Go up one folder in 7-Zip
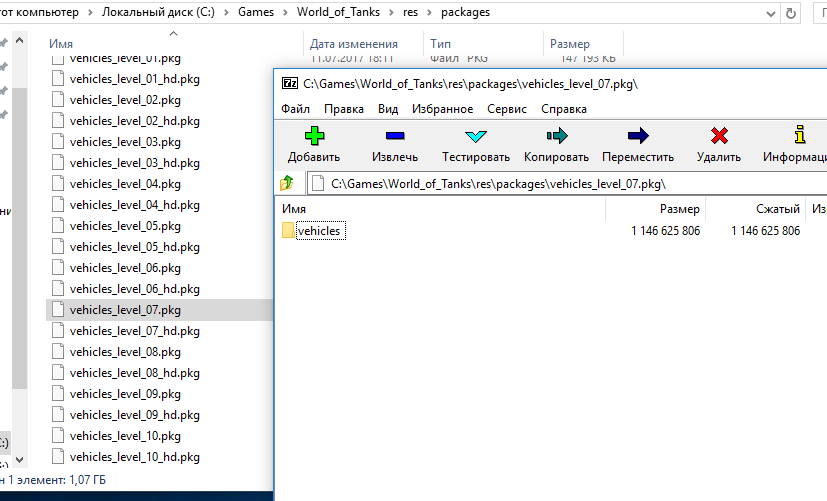Viewport: 827px width, 501px height. point(288,183)
